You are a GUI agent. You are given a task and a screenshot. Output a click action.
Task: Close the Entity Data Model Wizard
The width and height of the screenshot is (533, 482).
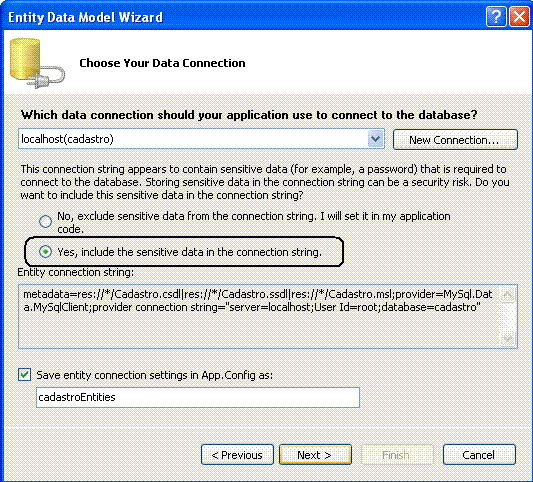click(x=519, y=17)
